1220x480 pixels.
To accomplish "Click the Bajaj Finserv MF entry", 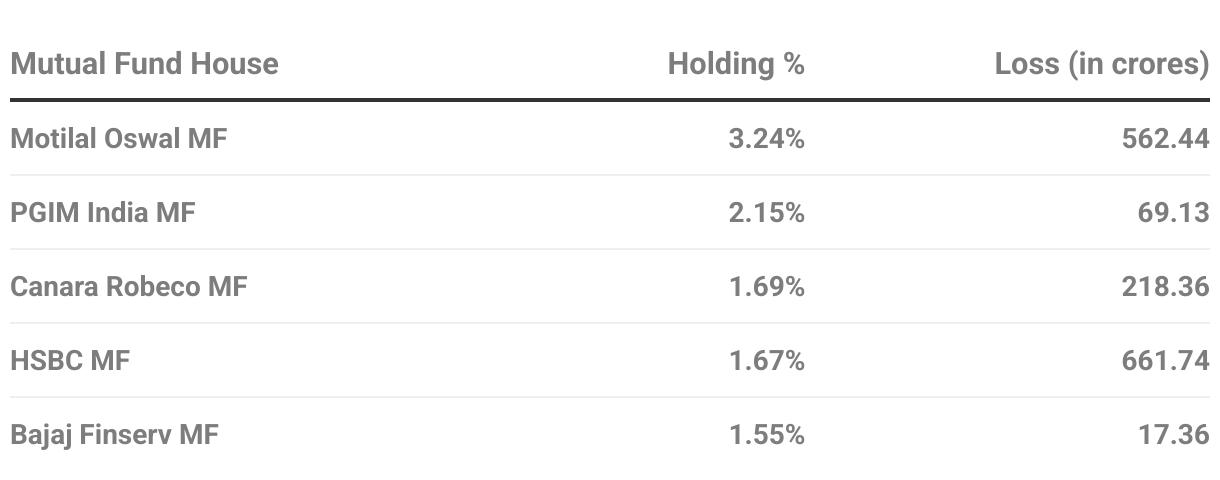I will click(114, 435).
